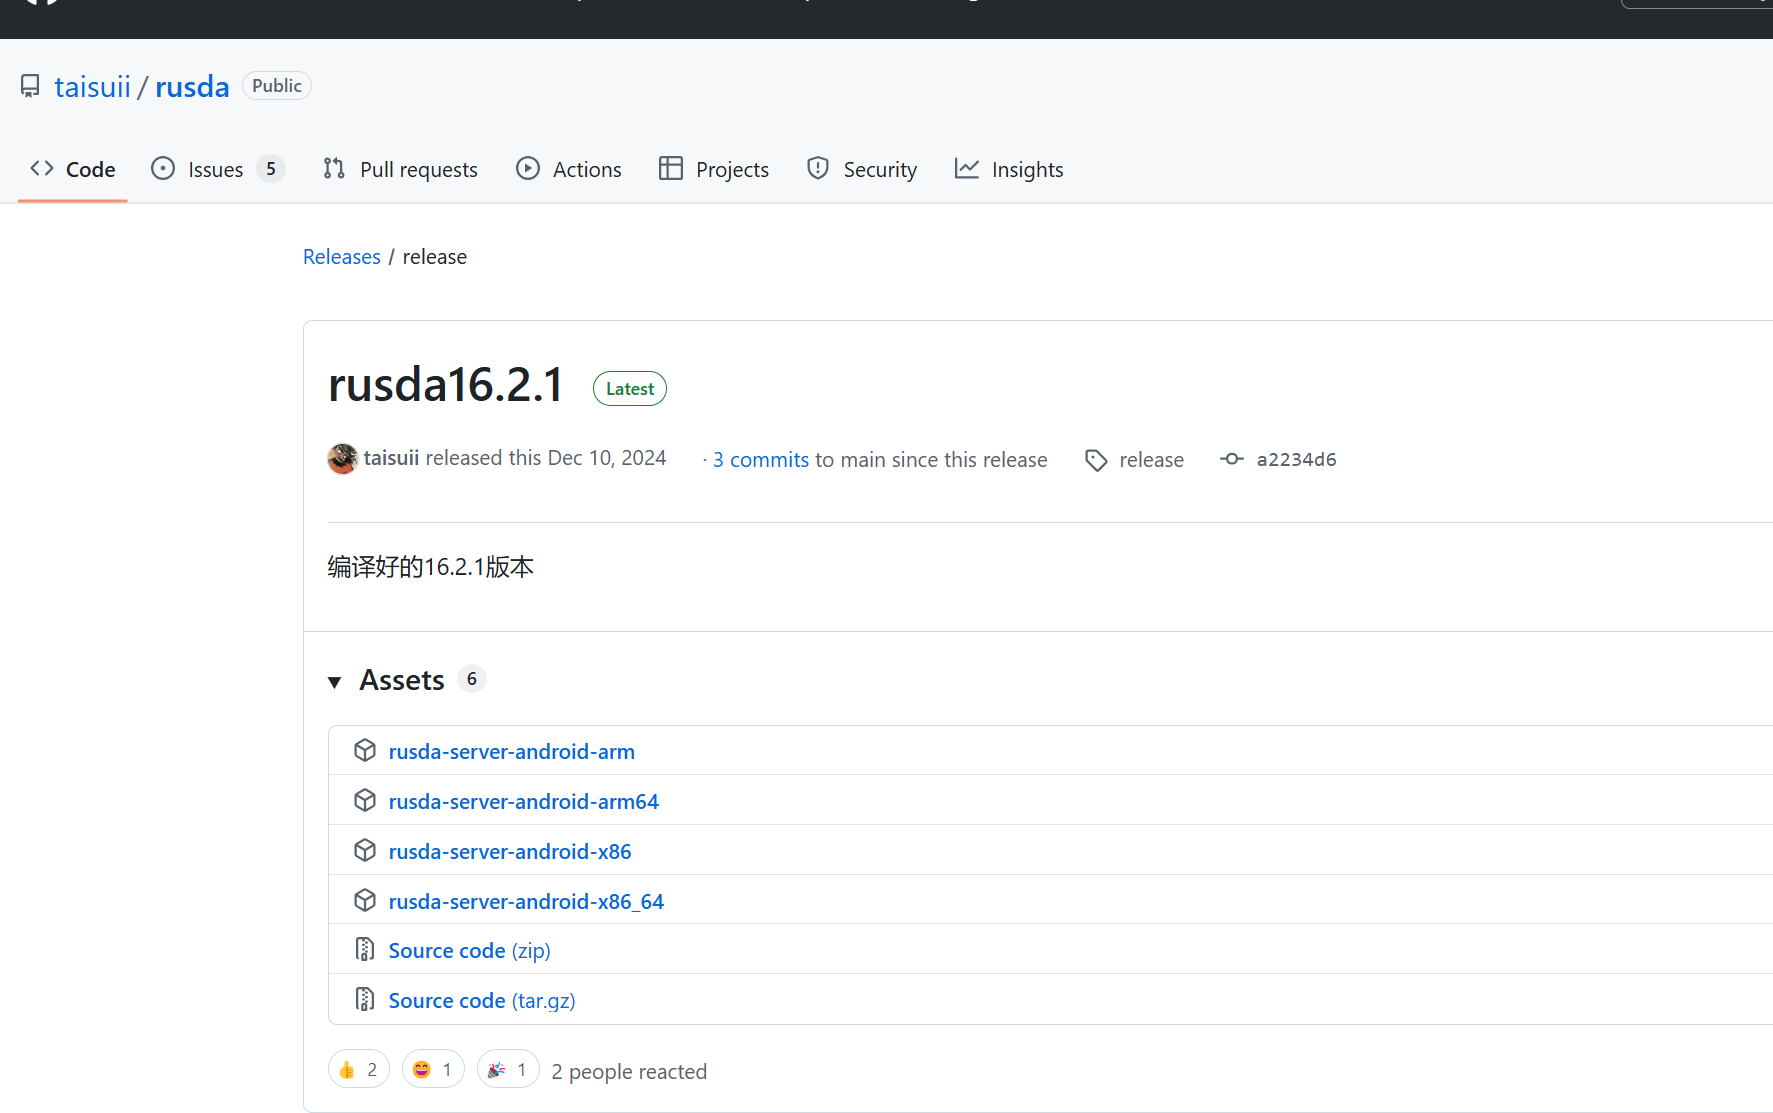
Task: Open the Issues tab
Action: coord(217,169)
